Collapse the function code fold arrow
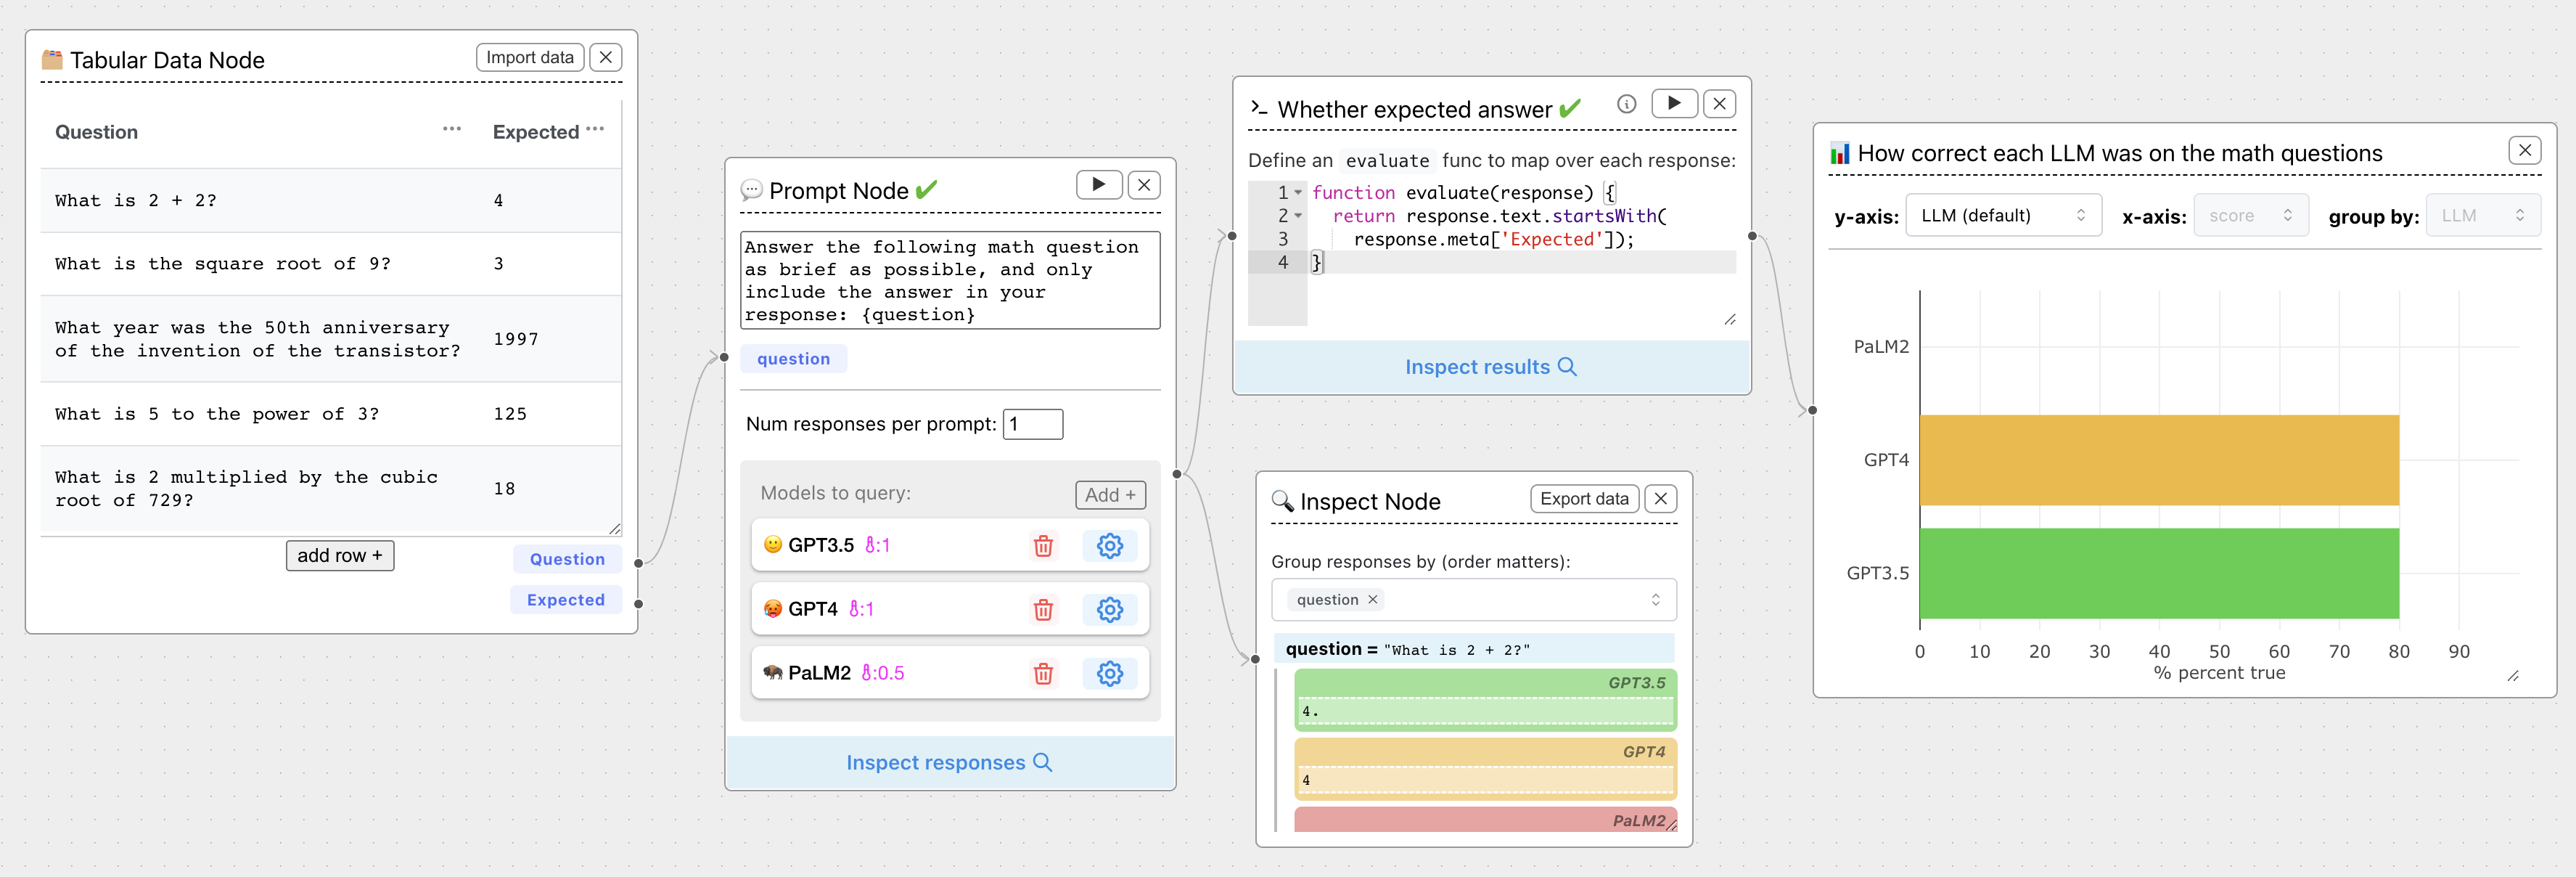 point(1298,192)
